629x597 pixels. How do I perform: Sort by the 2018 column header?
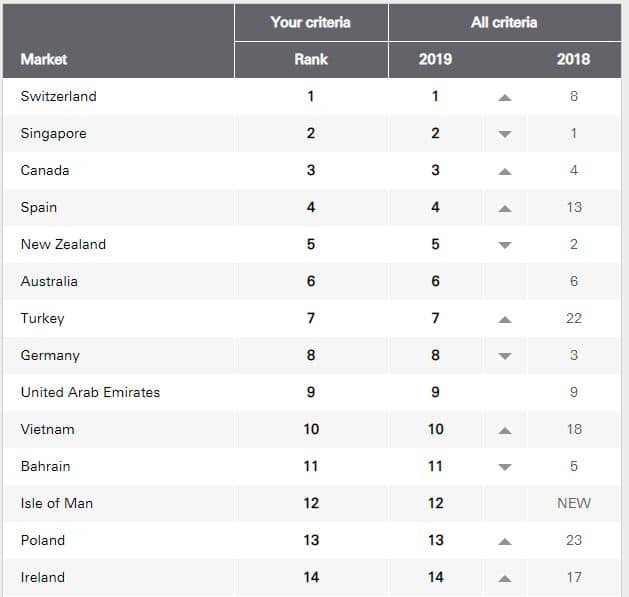(573, 59)
